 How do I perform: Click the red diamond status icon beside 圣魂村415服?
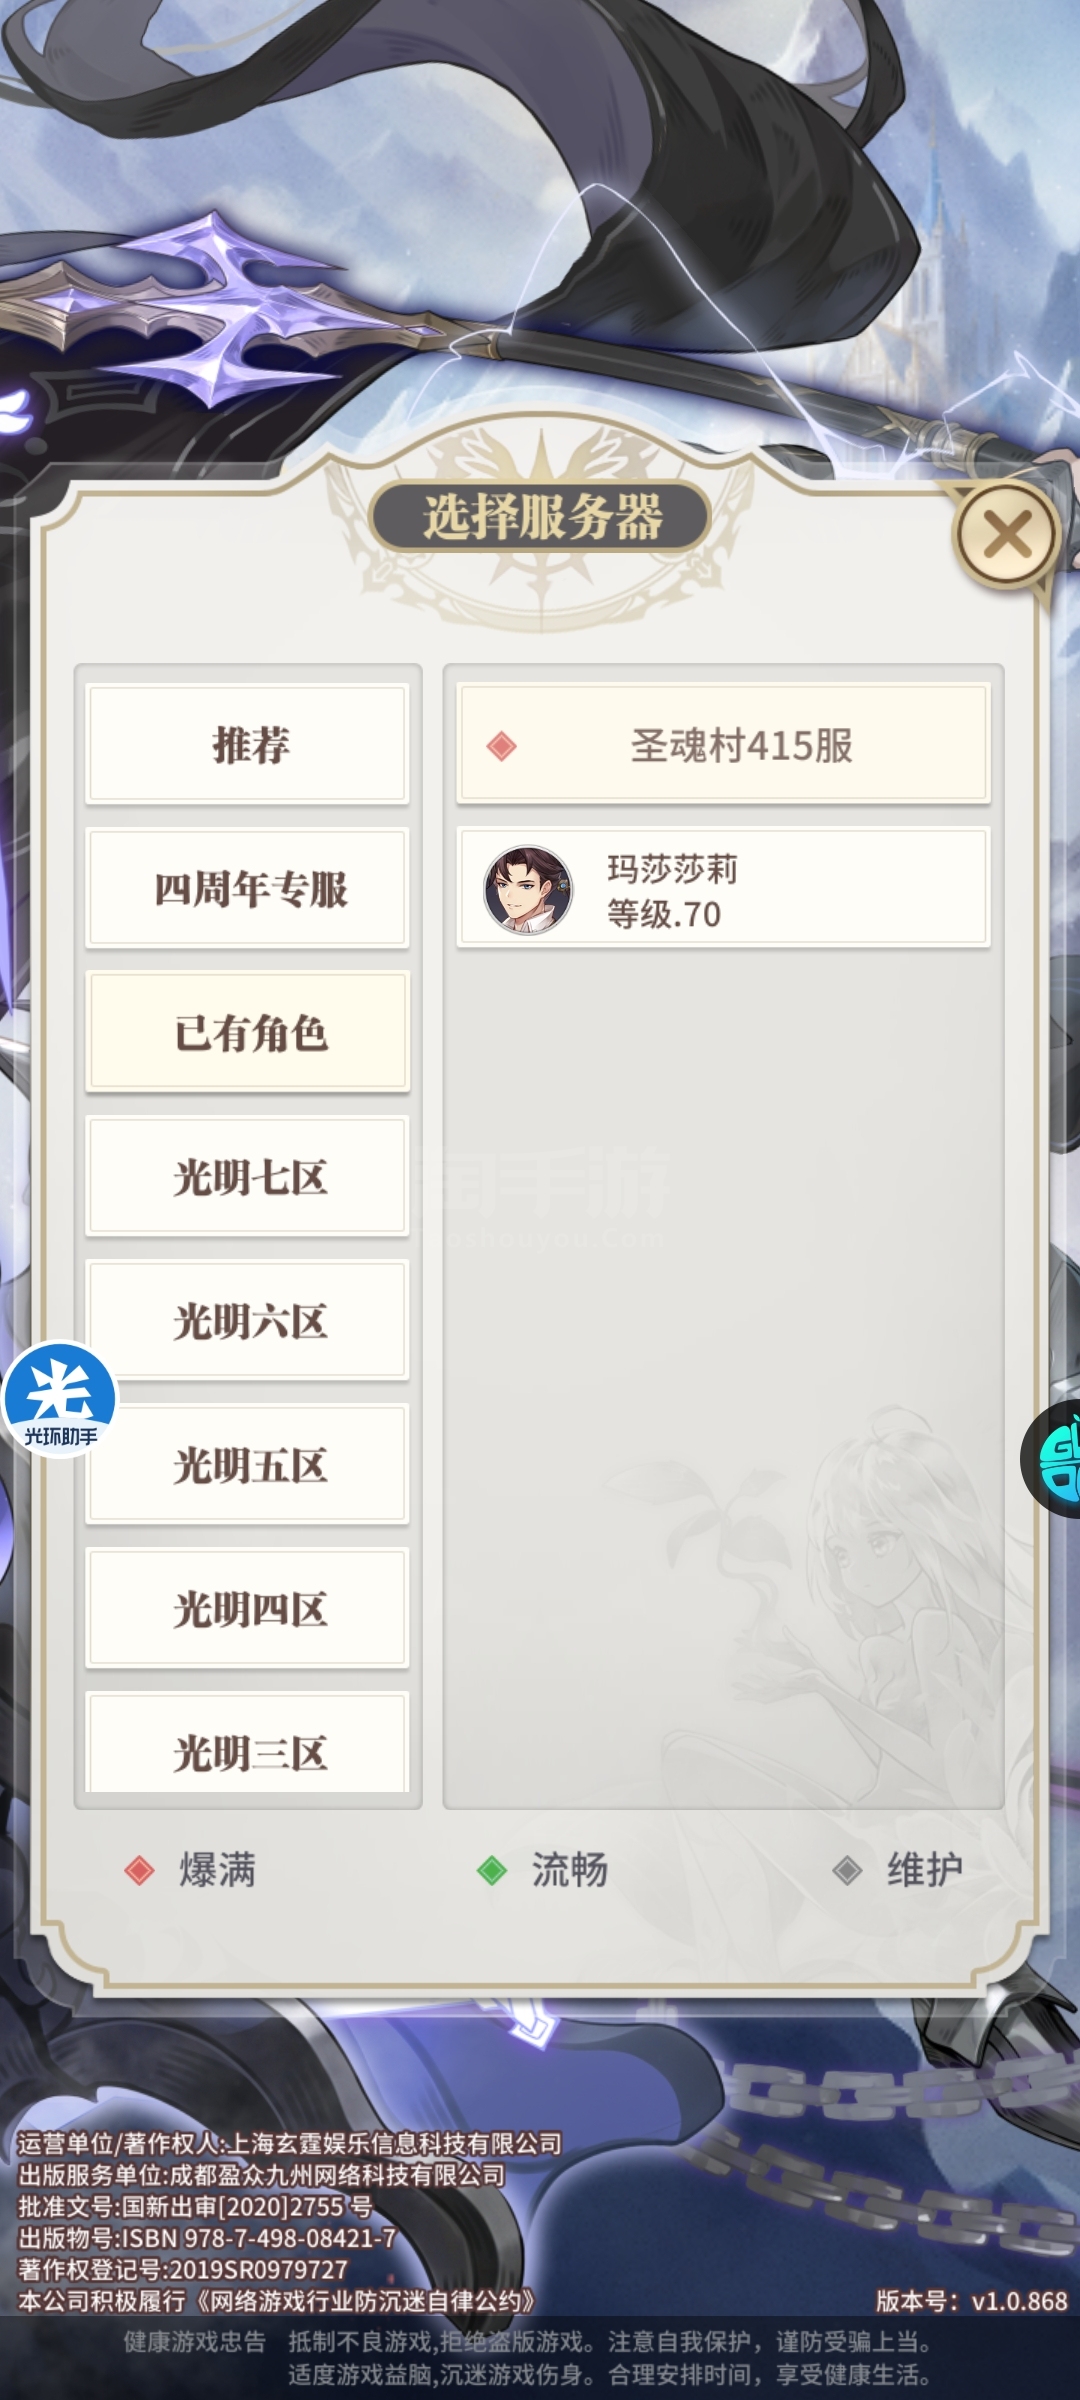(x=502, y=746)
